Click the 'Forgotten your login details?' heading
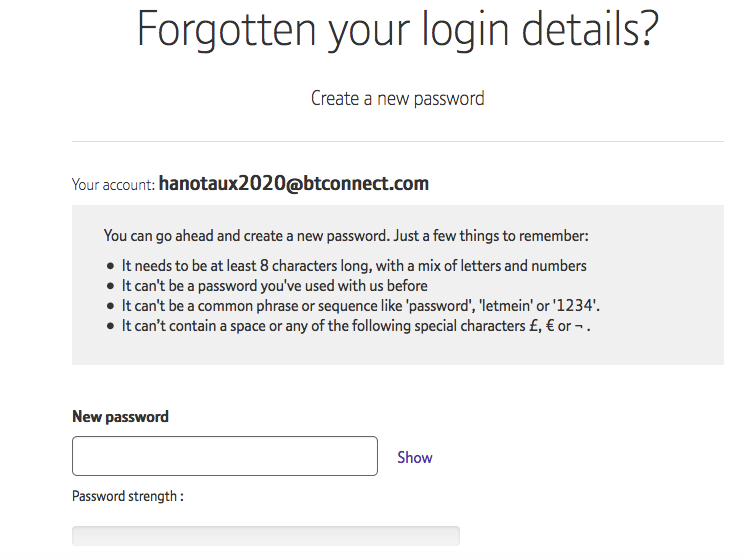 397,30
